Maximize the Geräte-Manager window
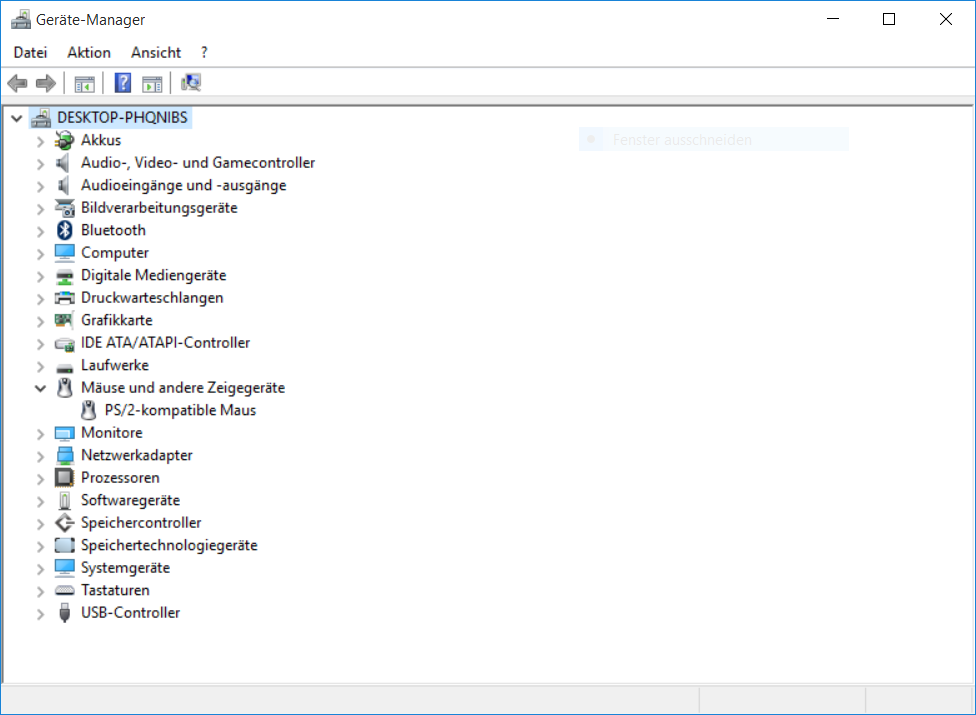The width and height of the screenshot is (976, 715). pyautogui.click(x=889, y=19)
